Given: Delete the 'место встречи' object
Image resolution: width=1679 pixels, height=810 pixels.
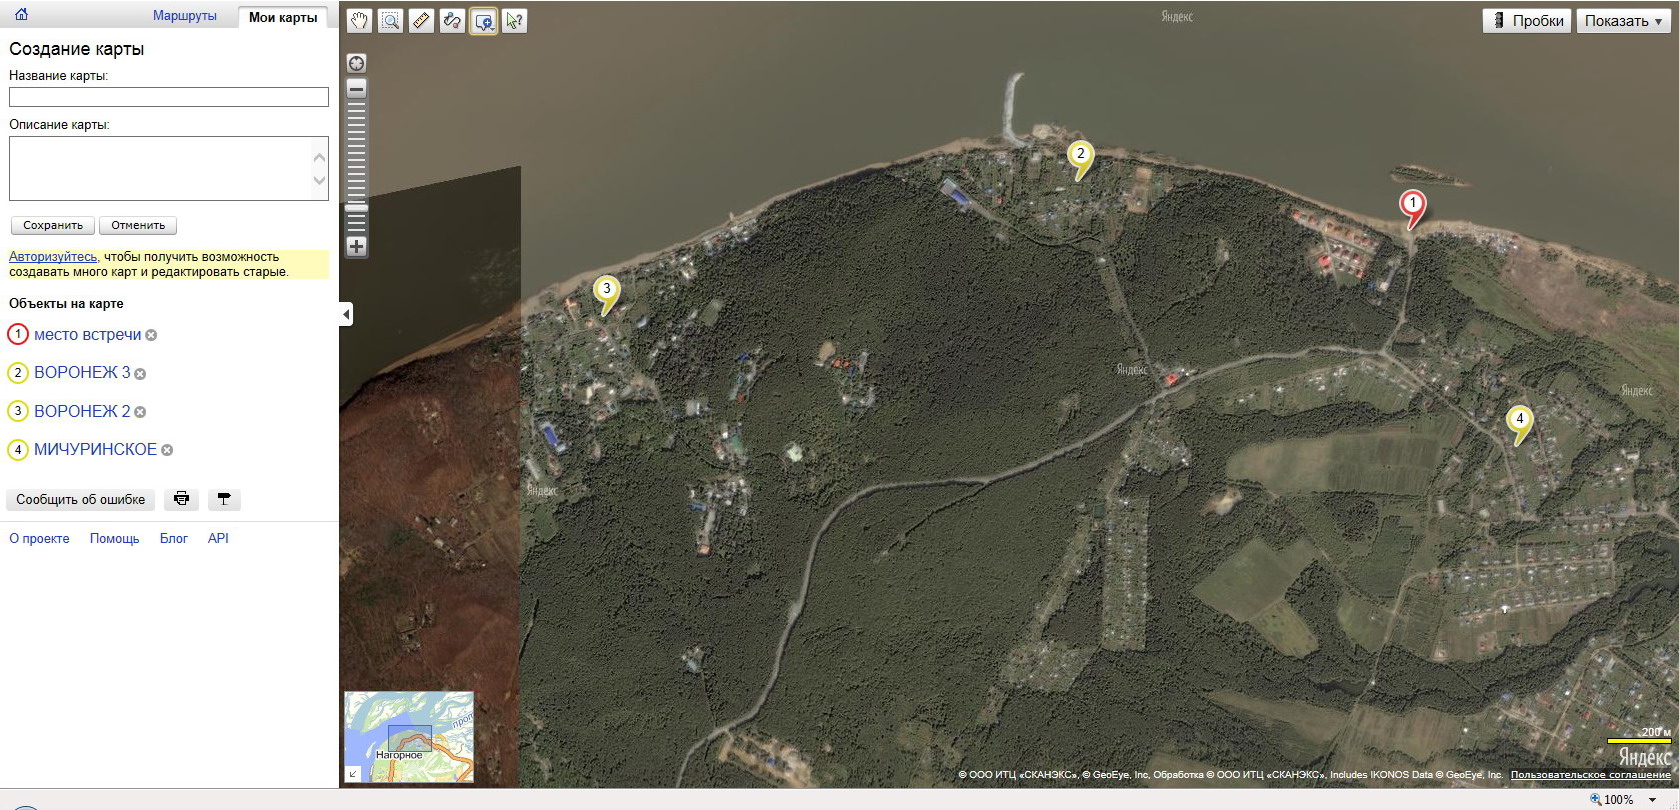Looking at the screenshot, I should pos(151,335).
